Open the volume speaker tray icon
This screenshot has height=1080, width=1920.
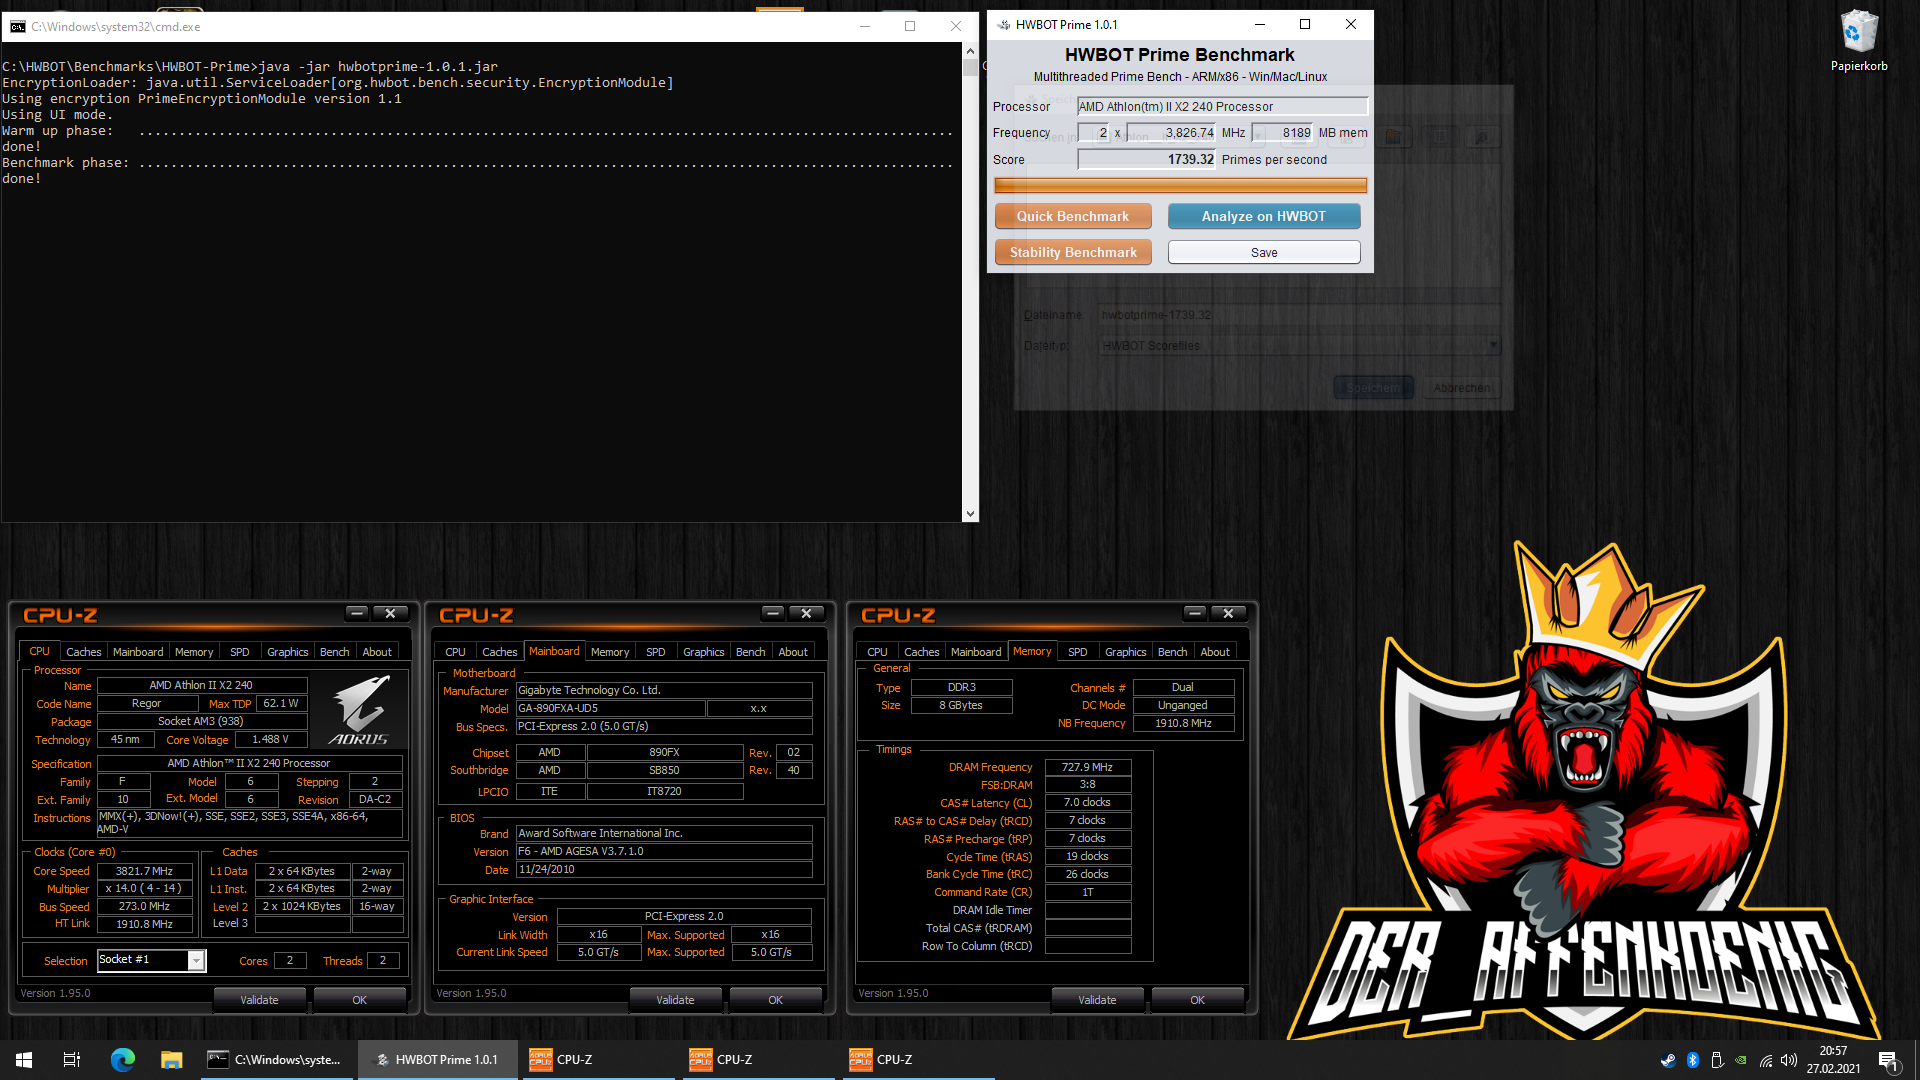1789,1060
